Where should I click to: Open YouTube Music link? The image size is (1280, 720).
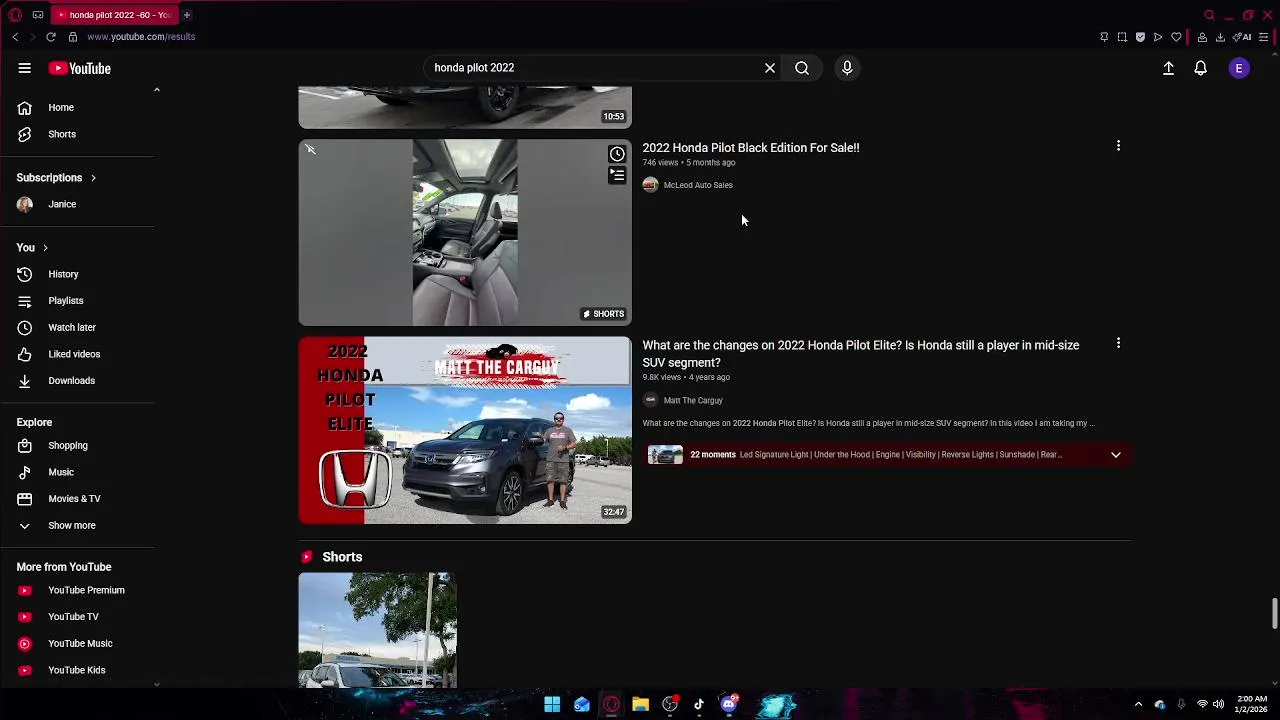click(78, 643)
